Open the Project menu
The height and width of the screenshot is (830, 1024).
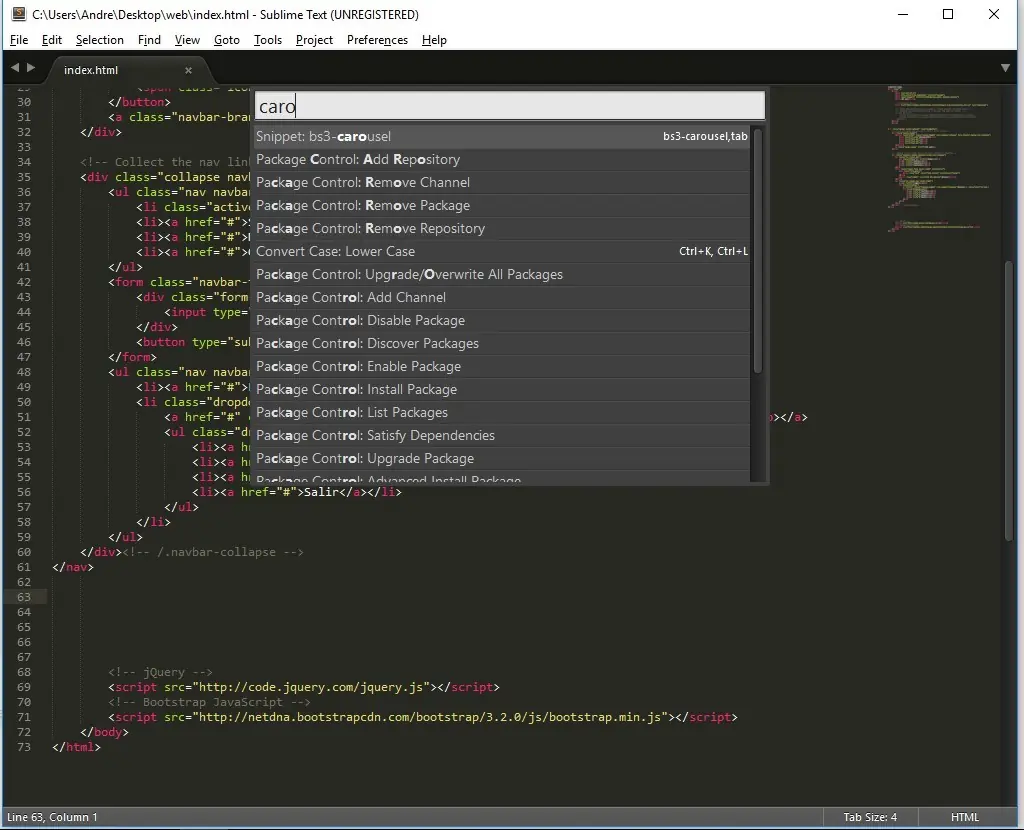click(x=314, y=40)
